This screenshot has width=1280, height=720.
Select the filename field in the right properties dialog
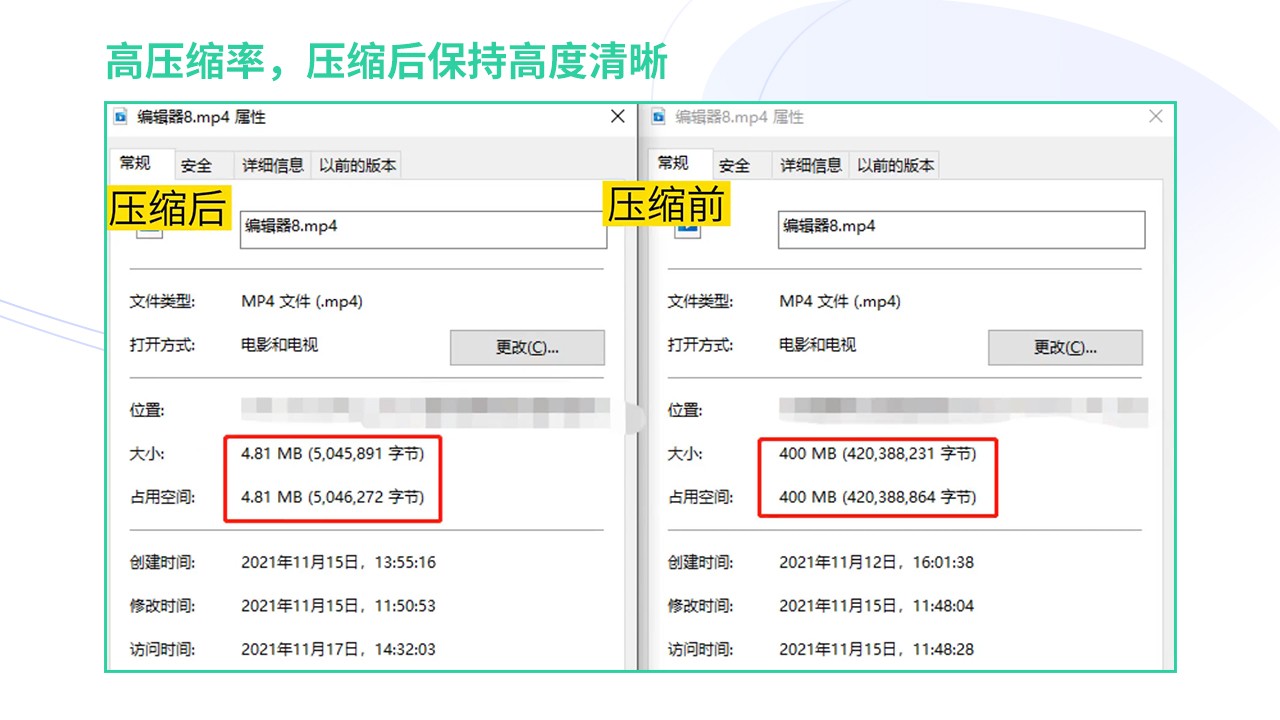pos(960,230)
